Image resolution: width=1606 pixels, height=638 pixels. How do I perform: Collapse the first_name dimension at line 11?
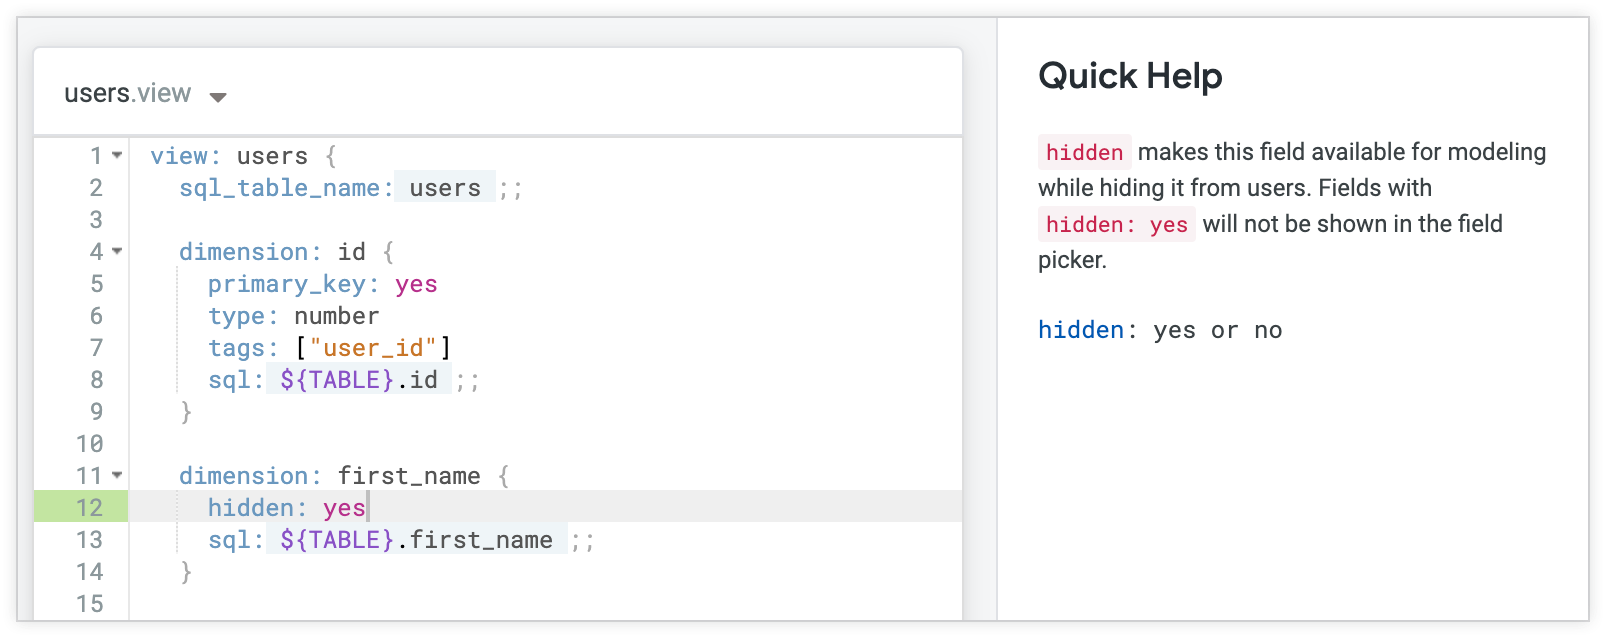point(117,476)
